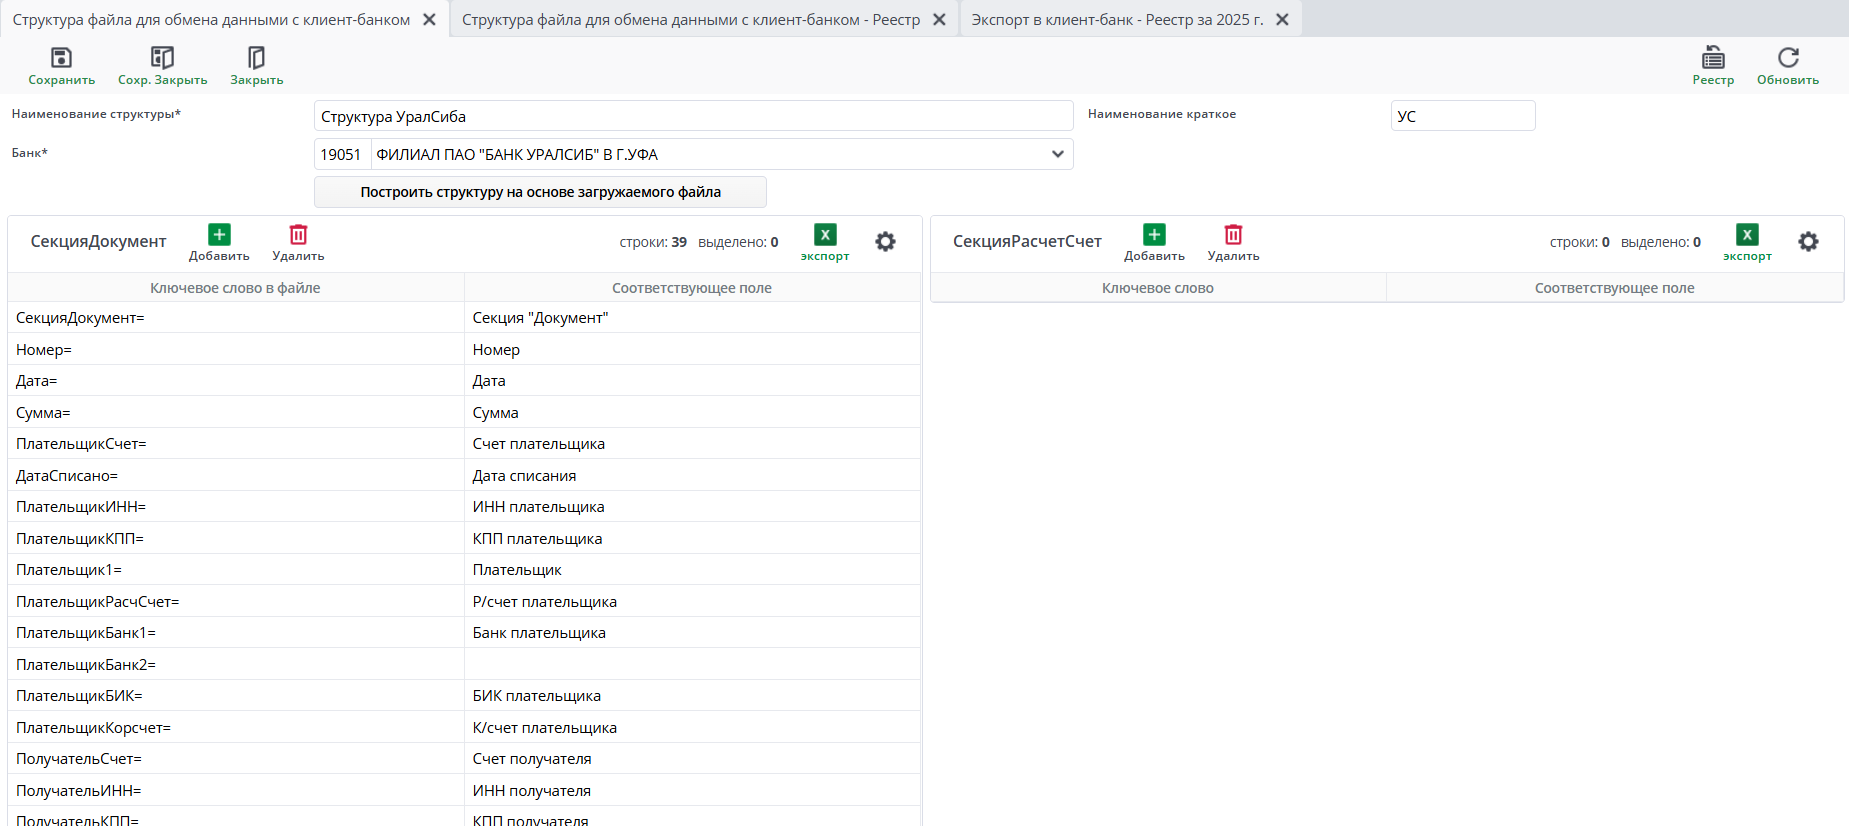Open settings gear for СекцияРасчетСчет table
The width and height of the screenshot is (1849, 826).
coord(1808,242)
